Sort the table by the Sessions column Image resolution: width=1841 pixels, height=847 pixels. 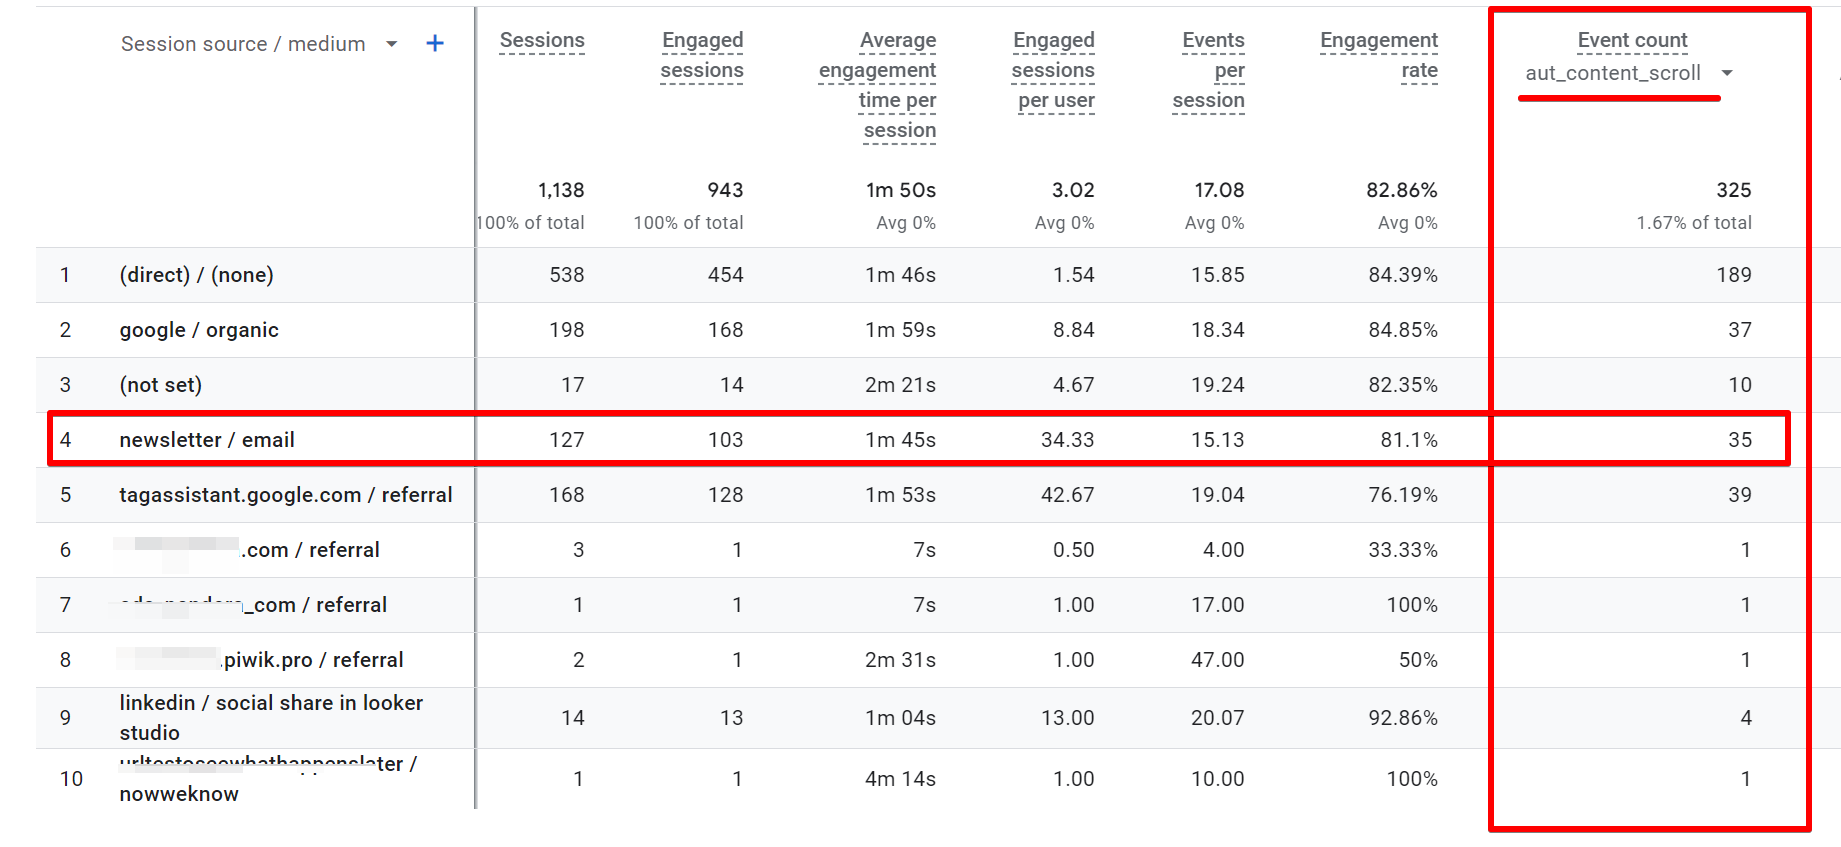click(x=541, y=40)
